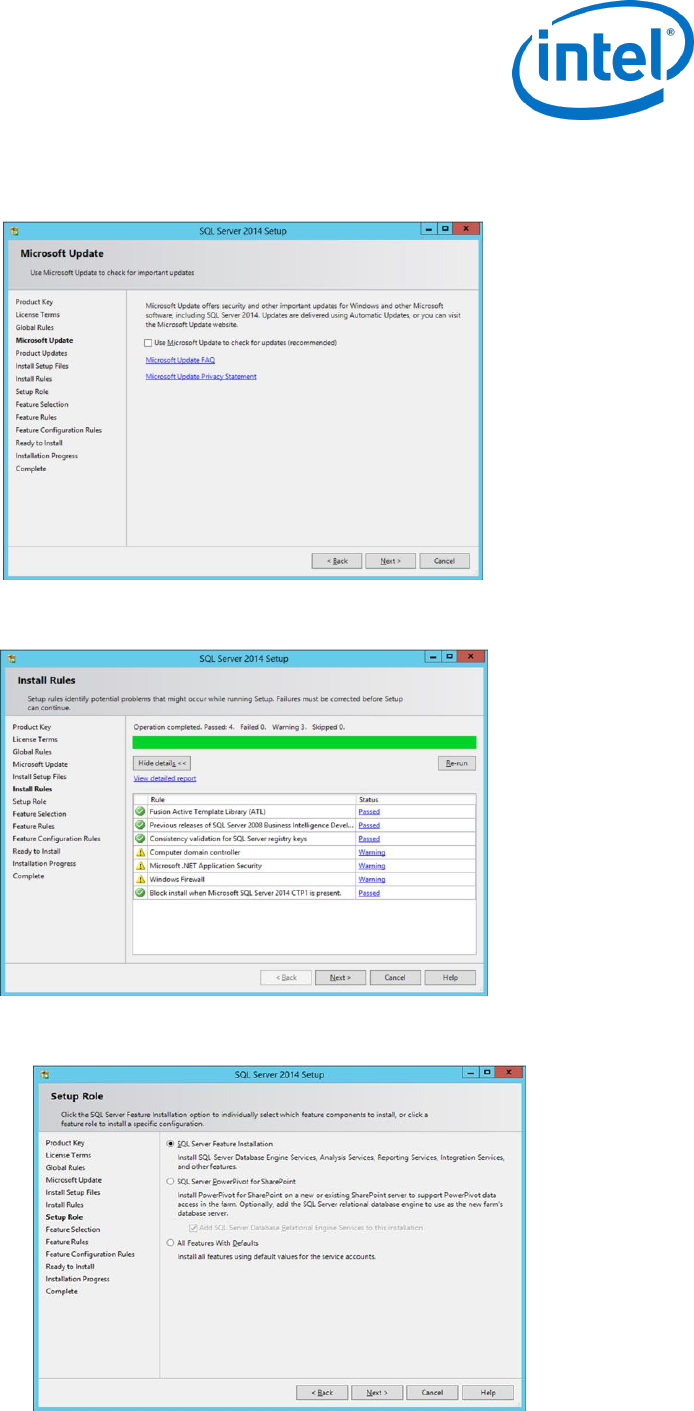This screenshot has width=694, height=1411.
Task: Select Feature Selection step in Setup Role window
Action: (72, 1229)
